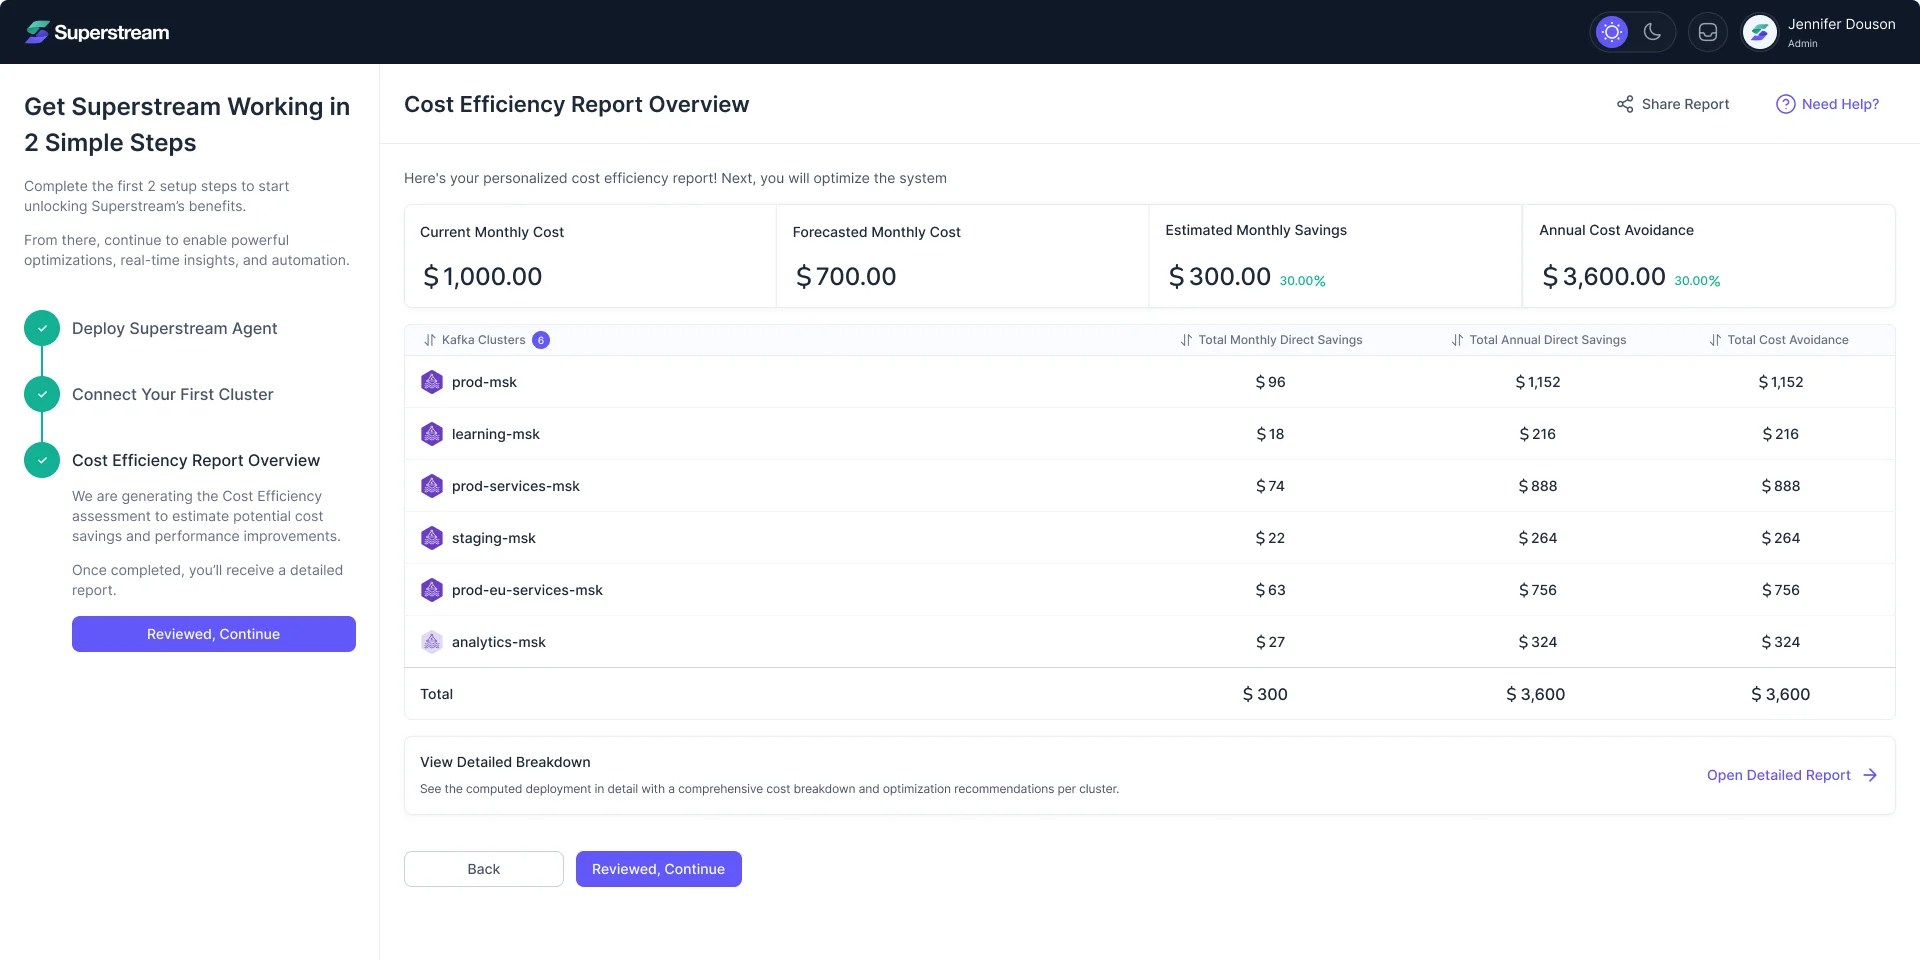The height and width of the screenshot is (960, 1920).
Task: Click Deploy Superstream Agent checkmark
Action: point(42,328)
